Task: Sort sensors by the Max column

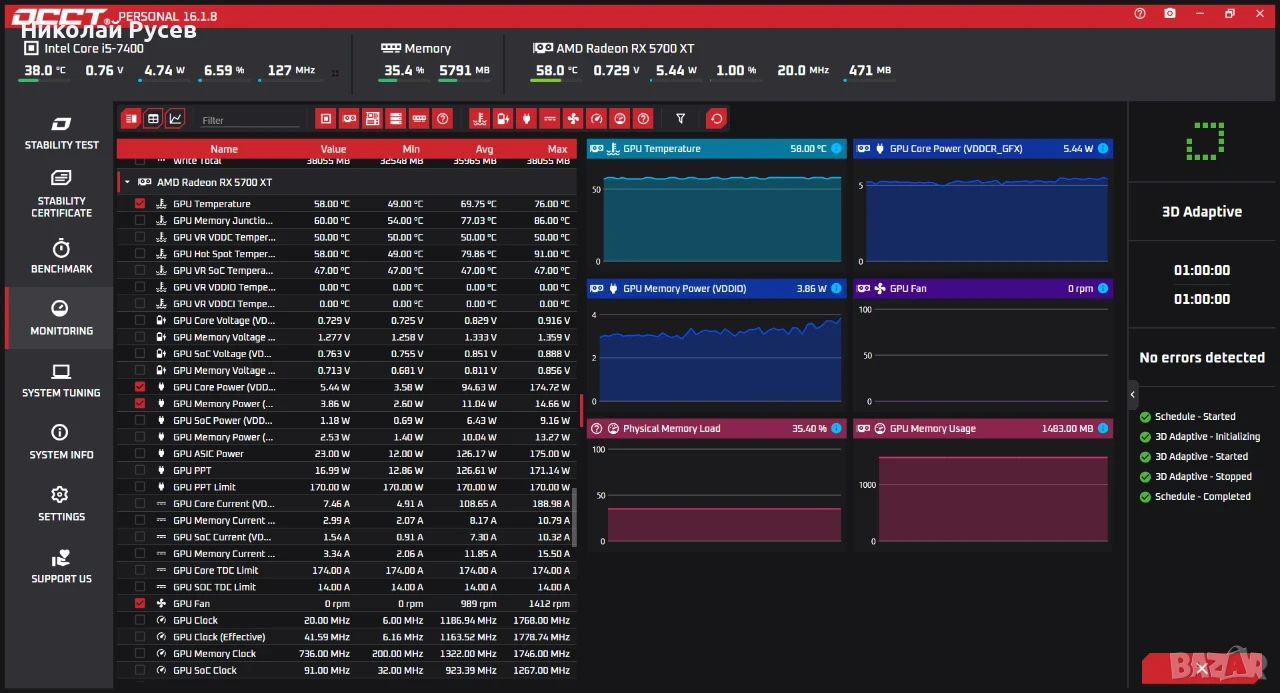Action: point(557,149)
